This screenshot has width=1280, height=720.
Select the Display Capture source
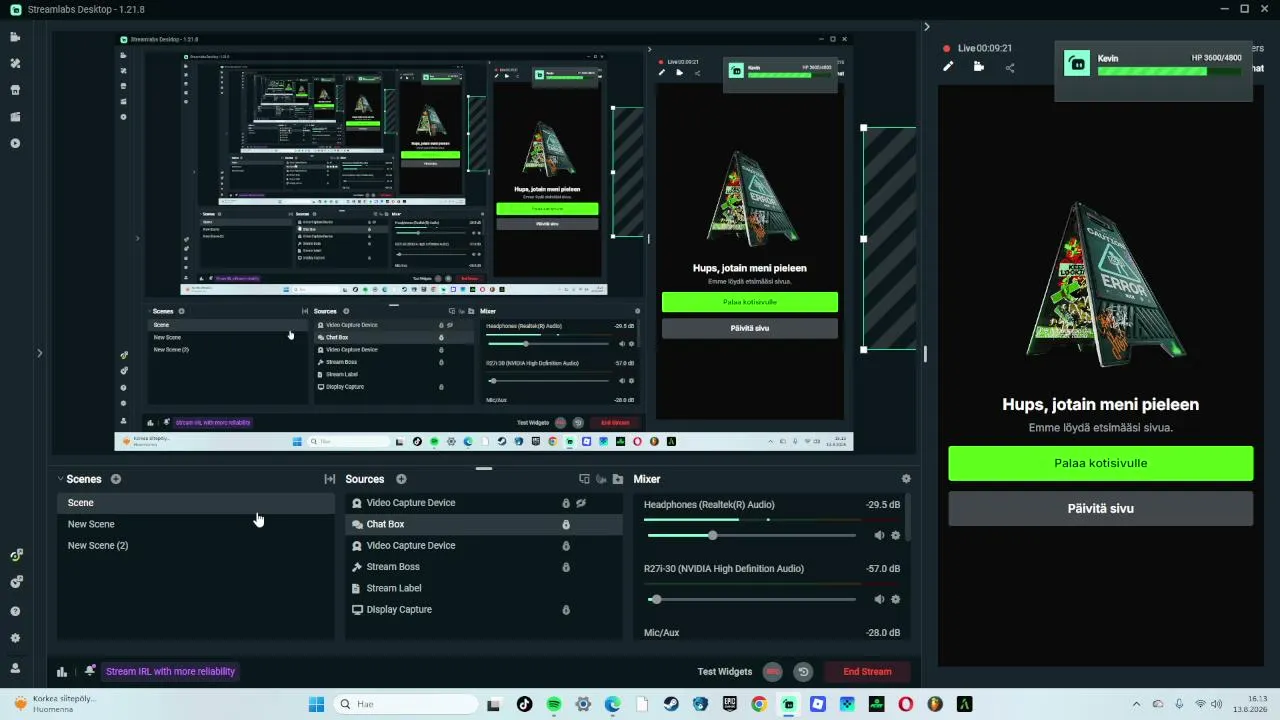coord(484,610)
